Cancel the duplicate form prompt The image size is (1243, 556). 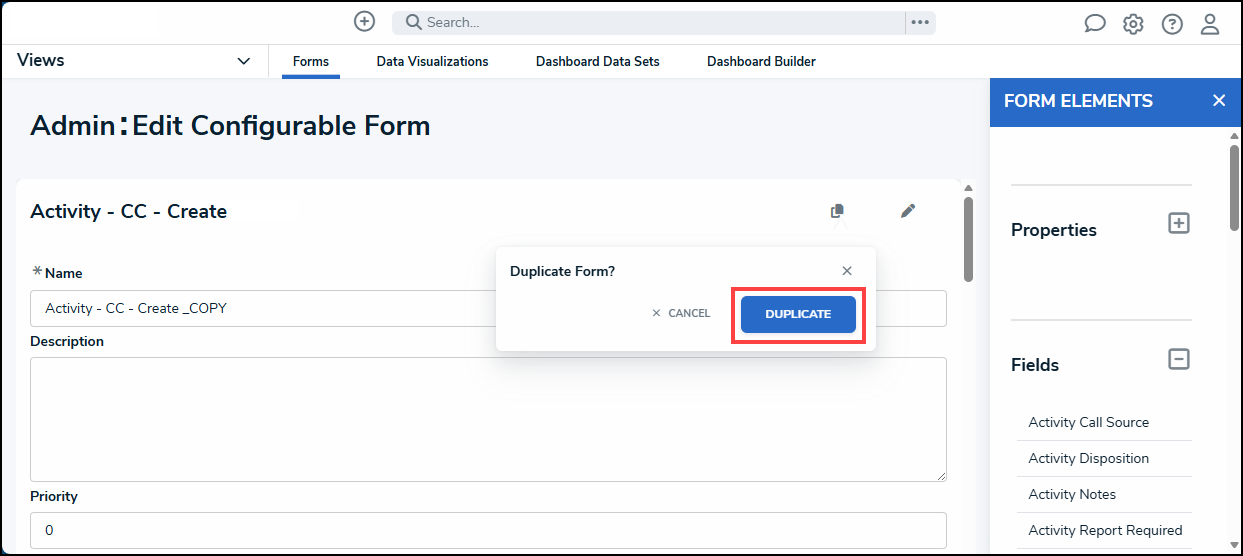coord(681,314)
